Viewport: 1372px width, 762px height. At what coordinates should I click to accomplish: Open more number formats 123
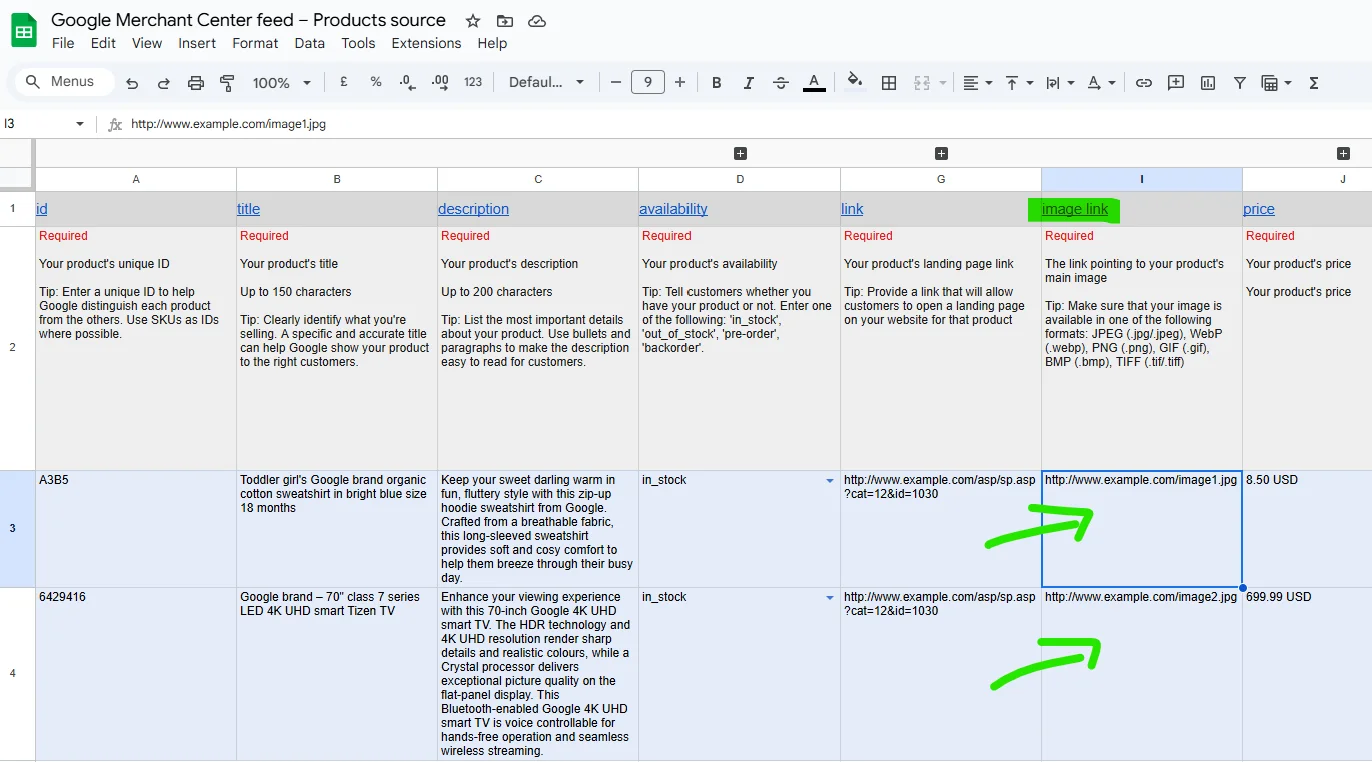[473, 82]
